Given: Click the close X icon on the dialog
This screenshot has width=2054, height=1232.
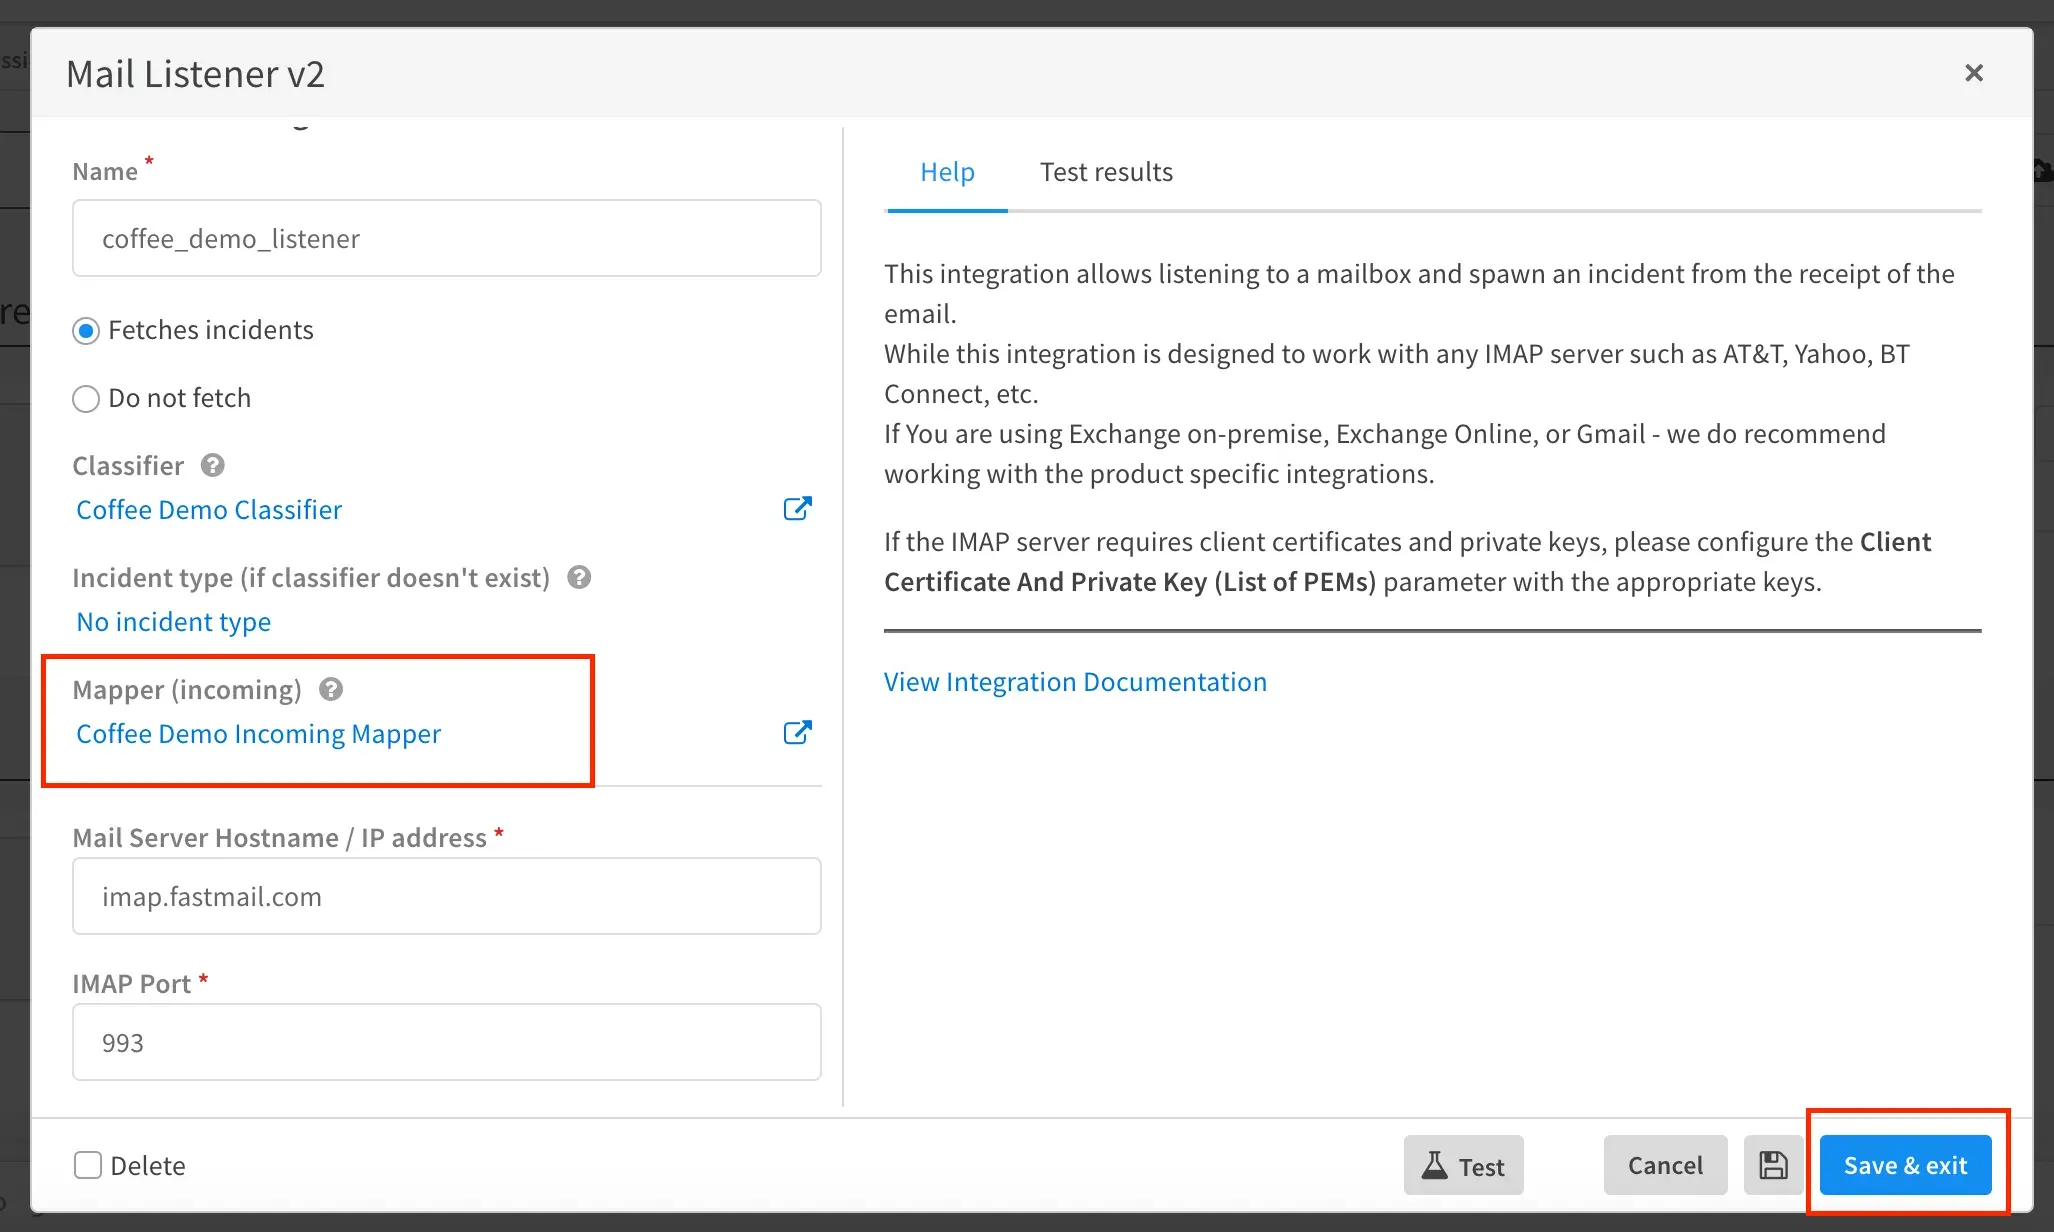Looking at the screenshot, I should coord(1975,72).
